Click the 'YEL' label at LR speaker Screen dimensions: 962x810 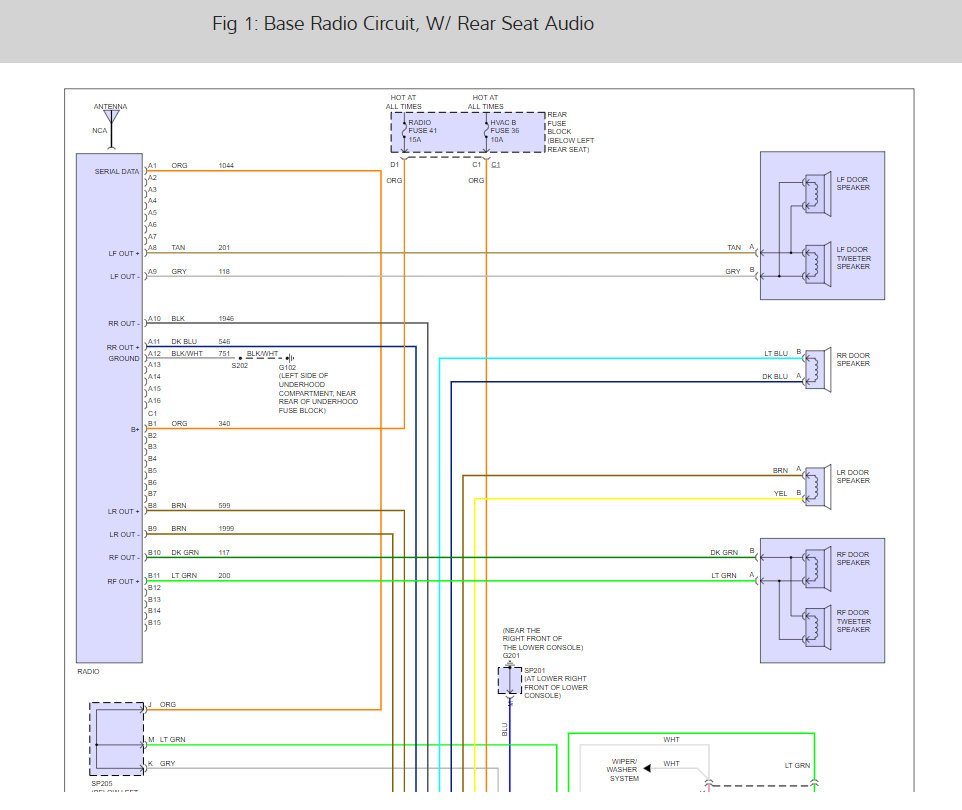click(780, 493)
